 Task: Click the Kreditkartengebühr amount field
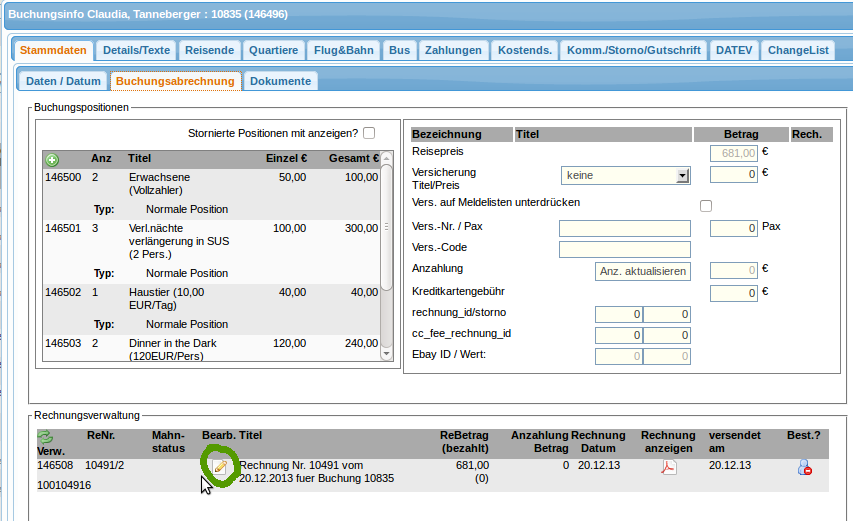pyautogui.click(x=733, y=293)
